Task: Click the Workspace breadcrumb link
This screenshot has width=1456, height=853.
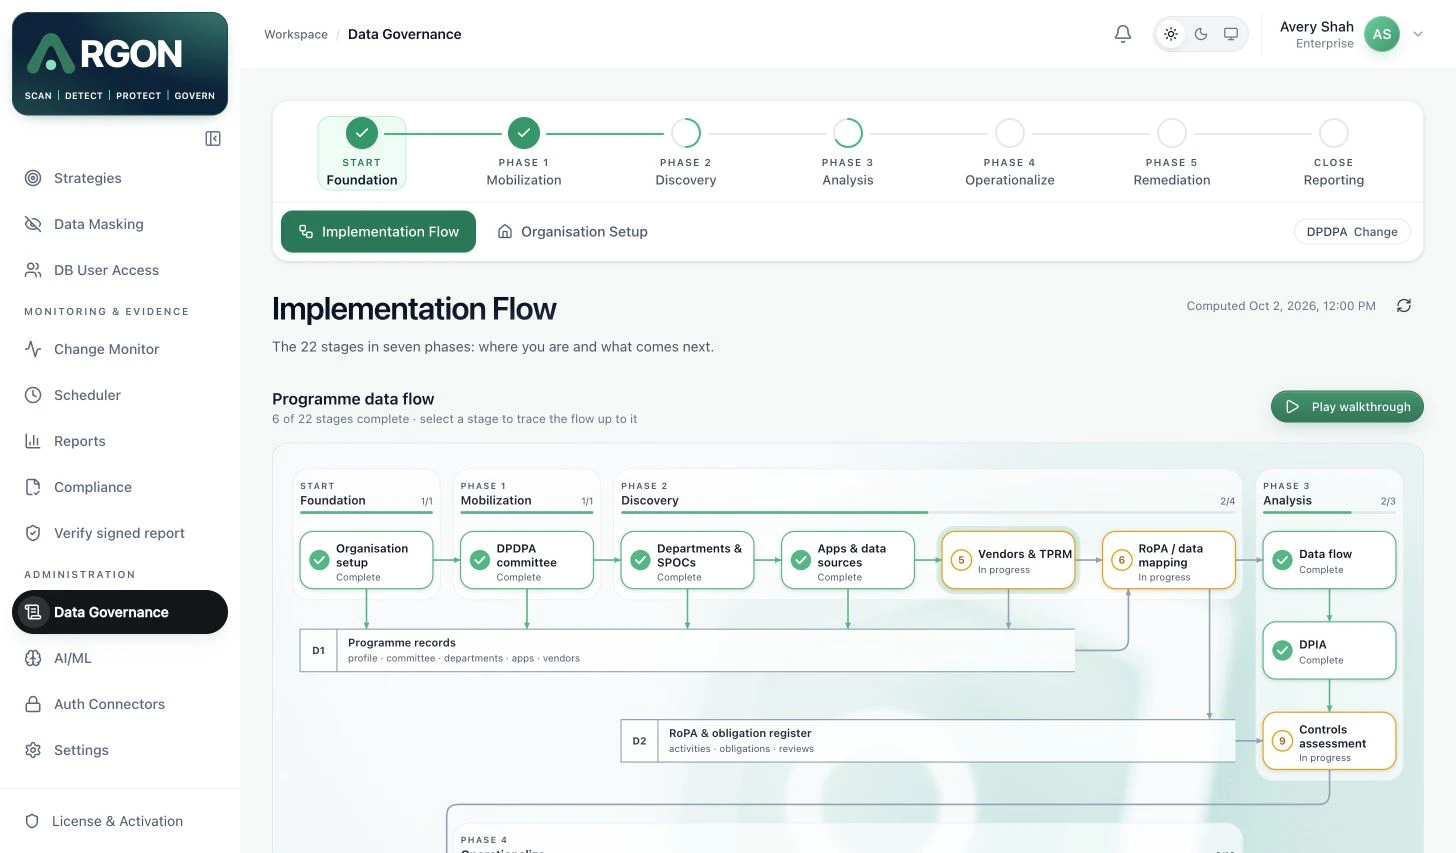Action: coord(296,34)
